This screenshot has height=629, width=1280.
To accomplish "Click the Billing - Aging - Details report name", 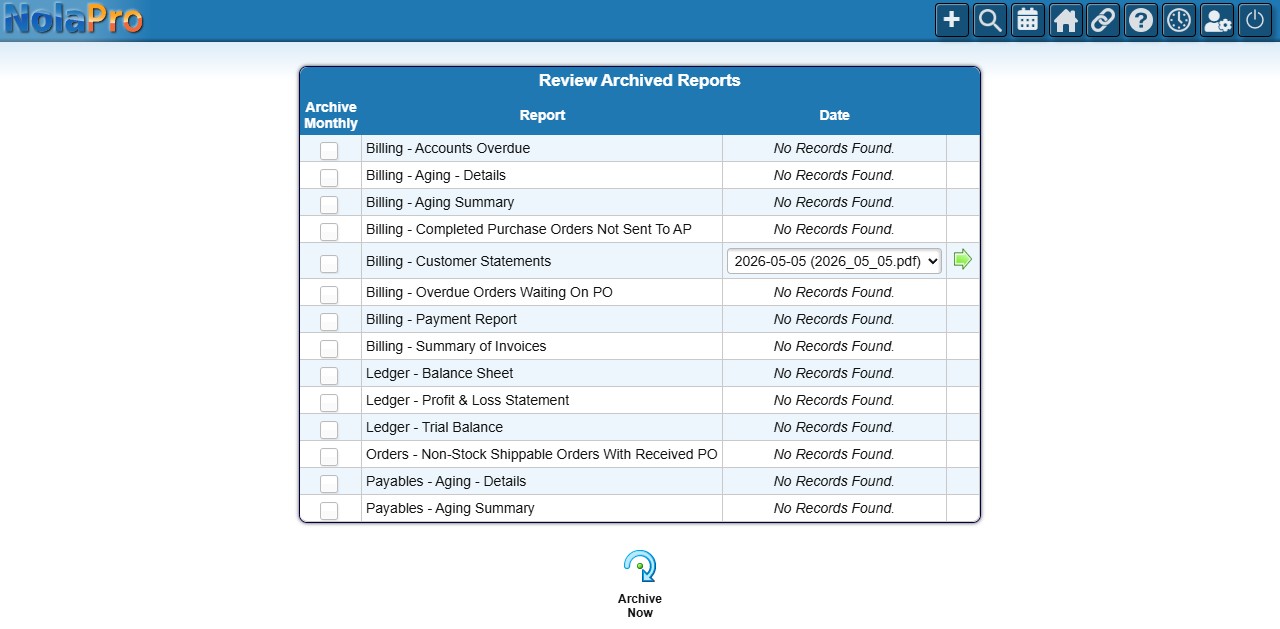I will click(x=436, y=175).
